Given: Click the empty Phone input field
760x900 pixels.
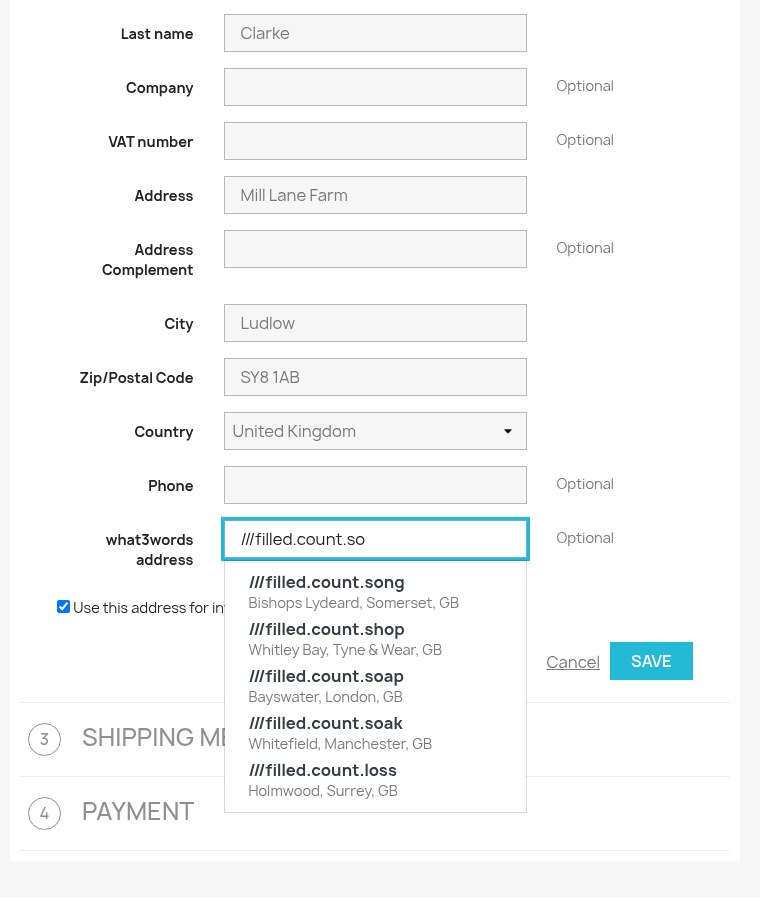Looking at the screenshot, I should pyautogui.click(x=375, y=485).
